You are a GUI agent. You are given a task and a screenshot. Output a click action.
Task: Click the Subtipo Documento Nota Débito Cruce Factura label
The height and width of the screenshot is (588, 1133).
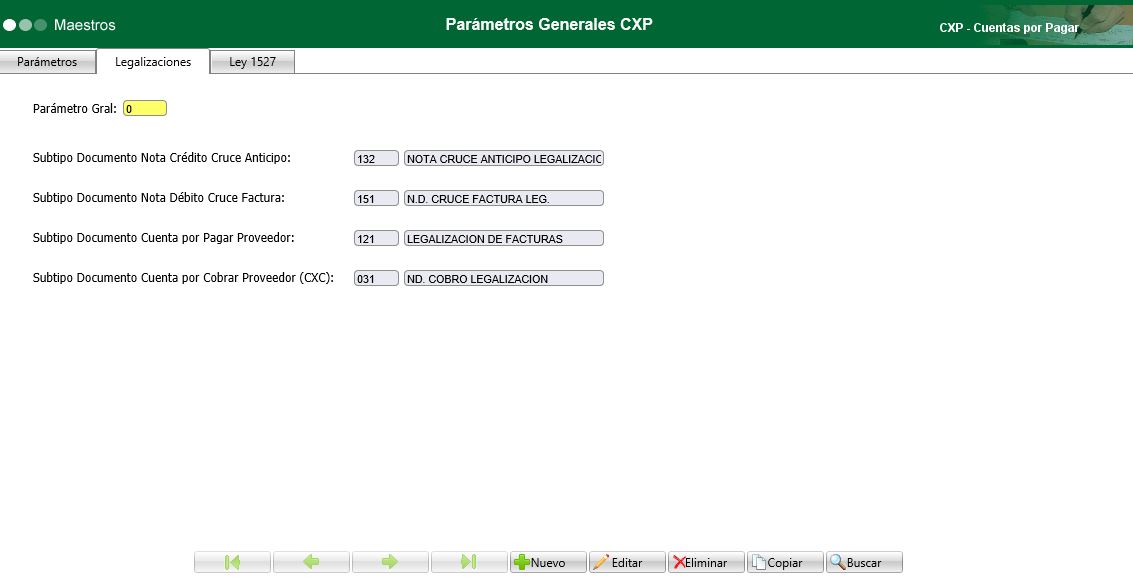click(x=159, y=197)
